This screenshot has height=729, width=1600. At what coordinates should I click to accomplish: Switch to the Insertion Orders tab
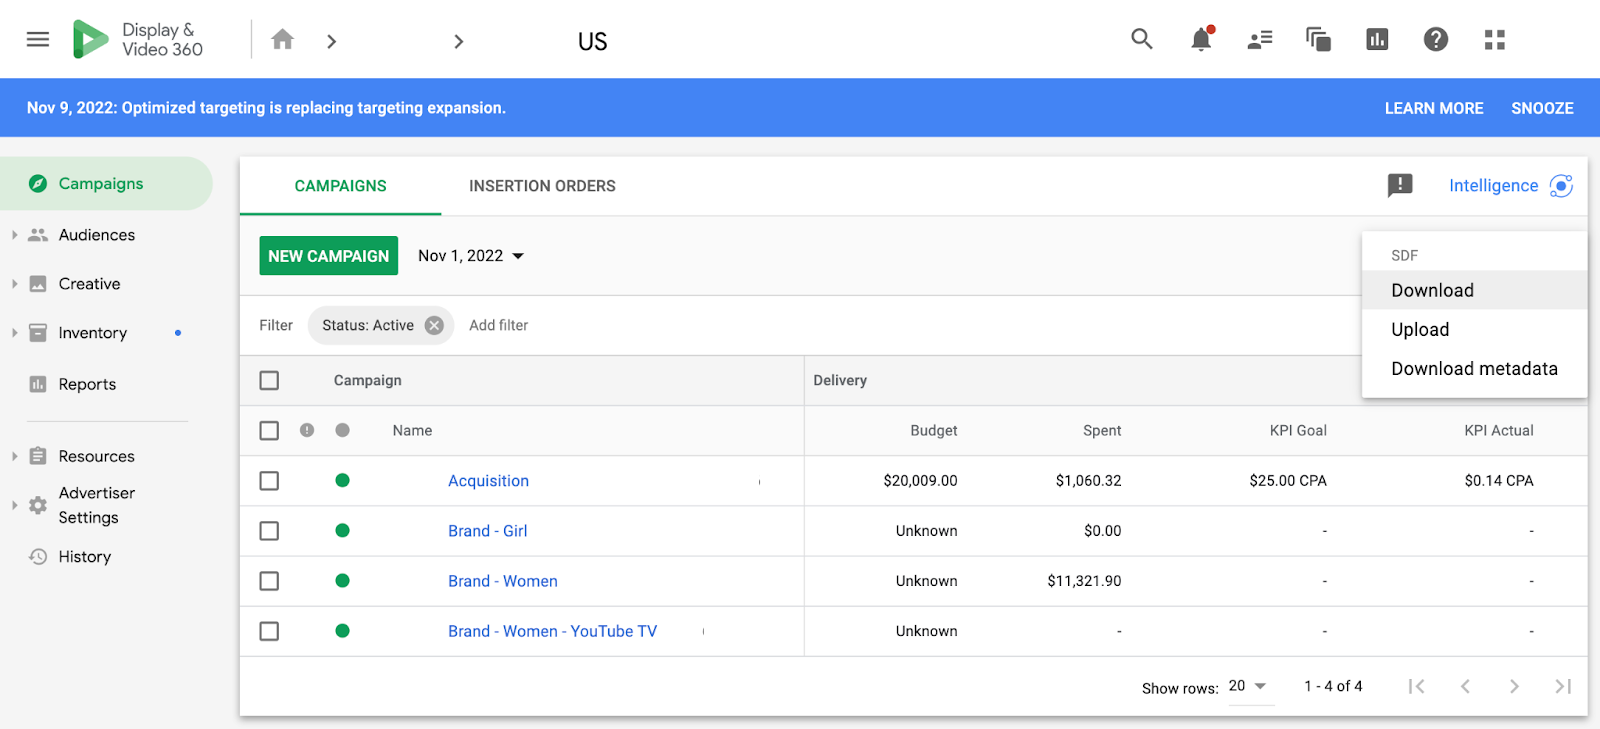tap(542, 186)
